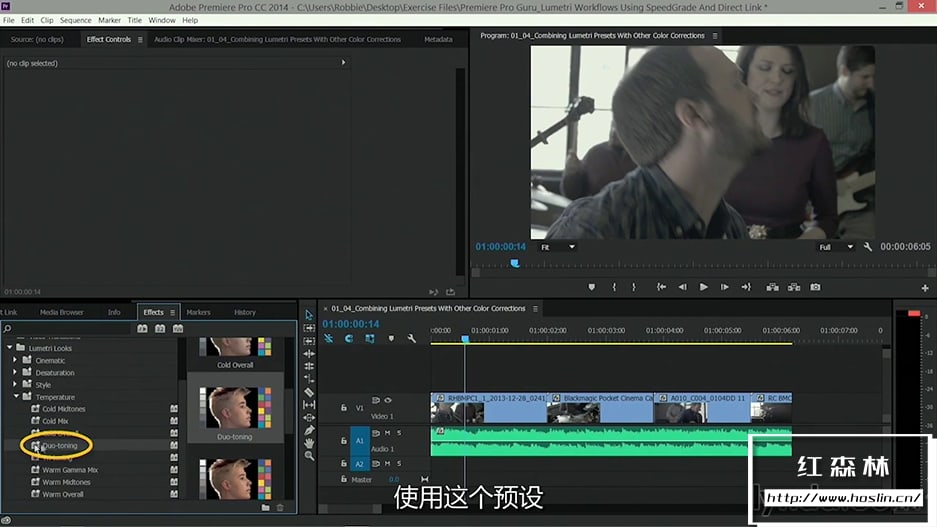Open timeline sequence panel menu

click(535, 309)
